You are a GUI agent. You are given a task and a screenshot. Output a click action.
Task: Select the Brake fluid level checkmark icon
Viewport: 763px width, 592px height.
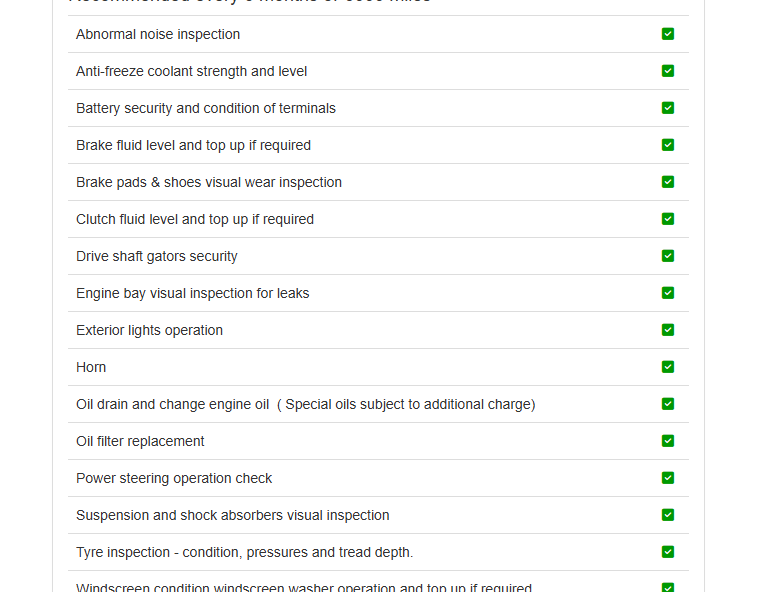(668, 145)
